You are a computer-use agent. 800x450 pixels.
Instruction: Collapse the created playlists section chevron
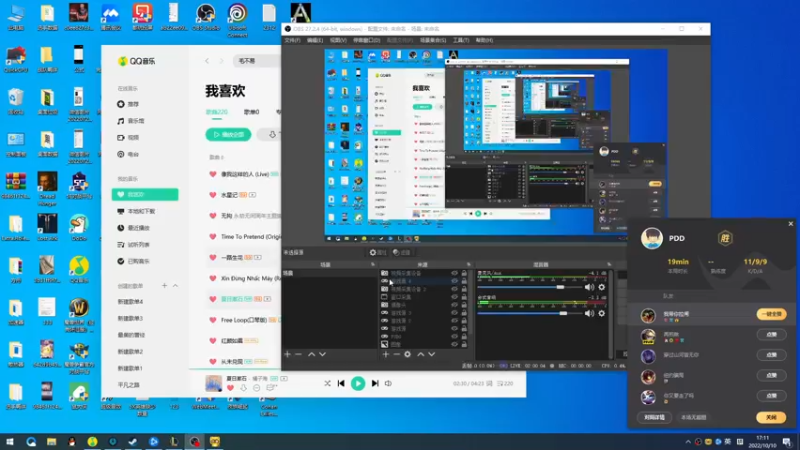coord(176,286)
